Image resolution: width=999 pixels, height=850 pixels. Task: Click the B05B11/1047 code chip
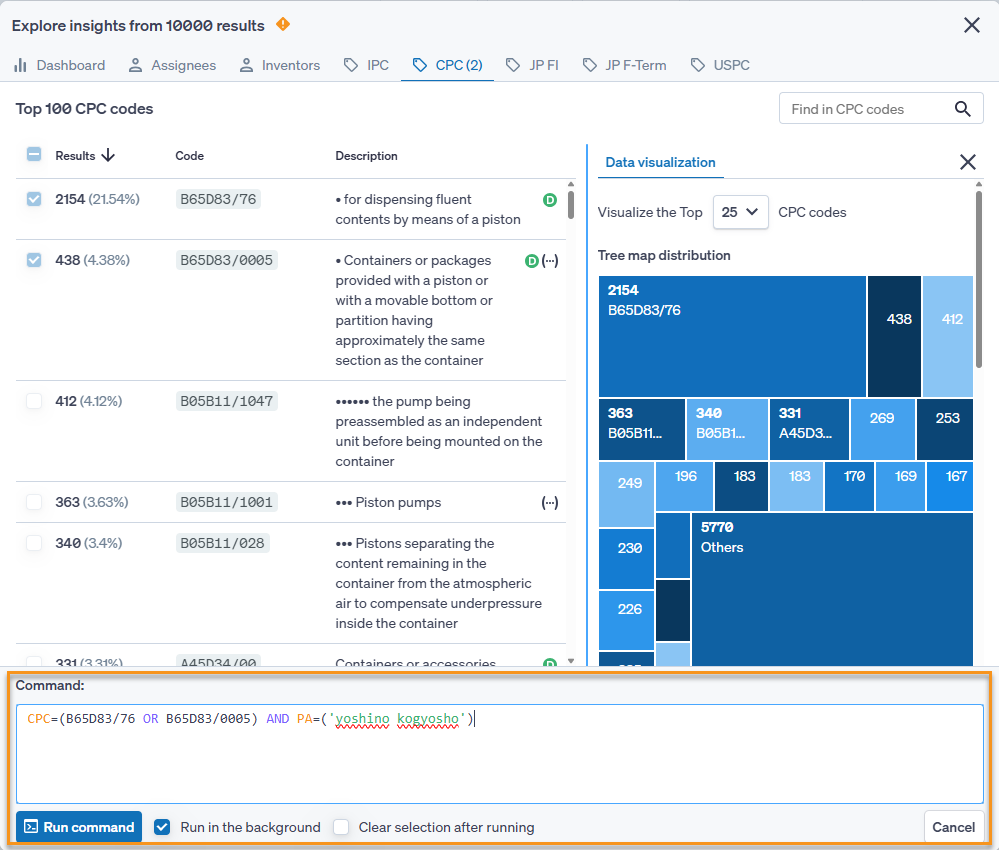227,401
